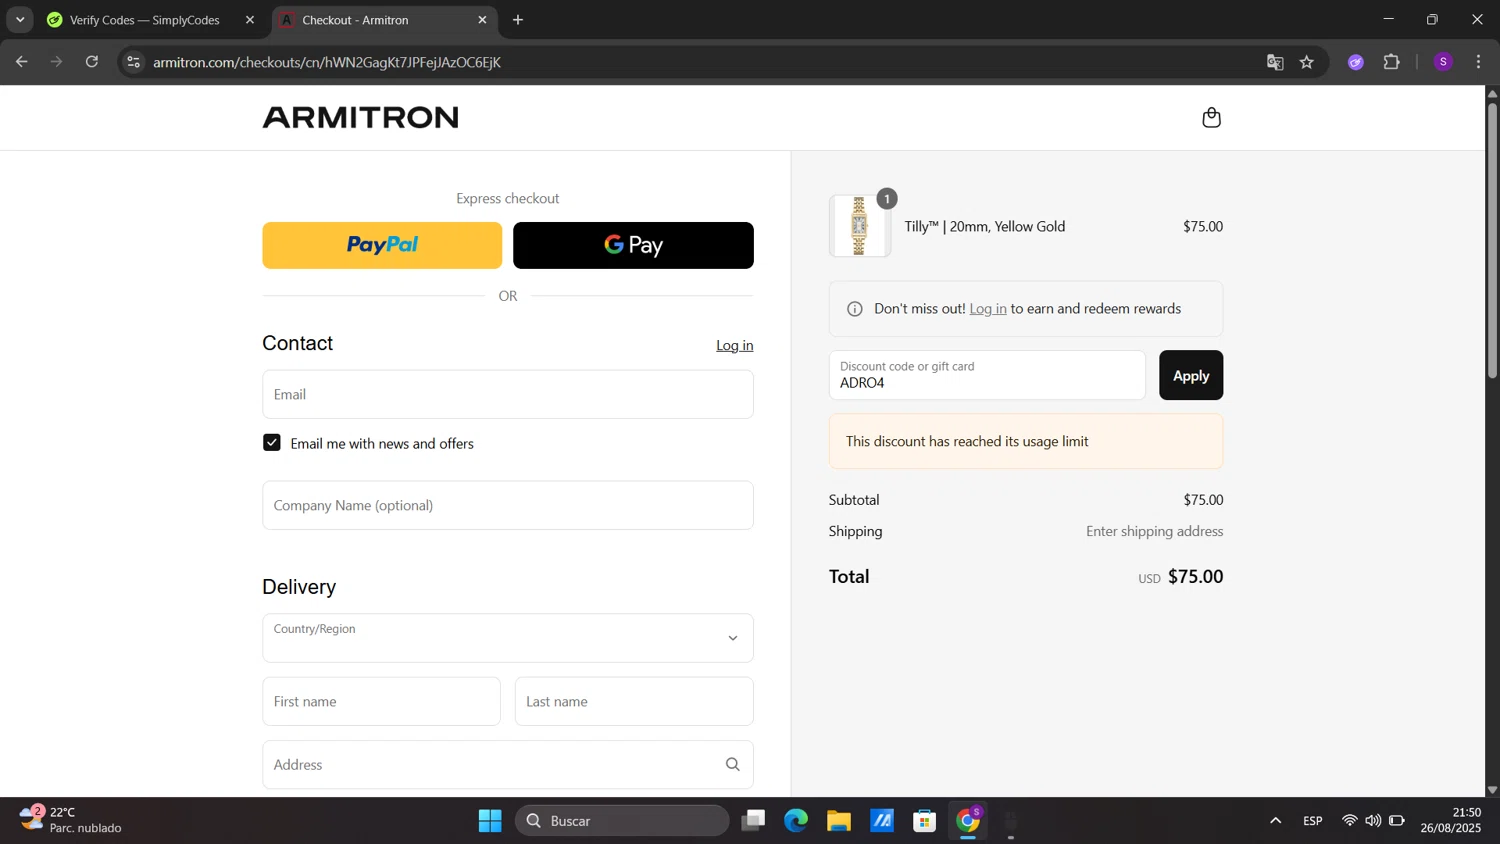
Task: Open File Explorer from taskbar
Action: coord(839,821)
